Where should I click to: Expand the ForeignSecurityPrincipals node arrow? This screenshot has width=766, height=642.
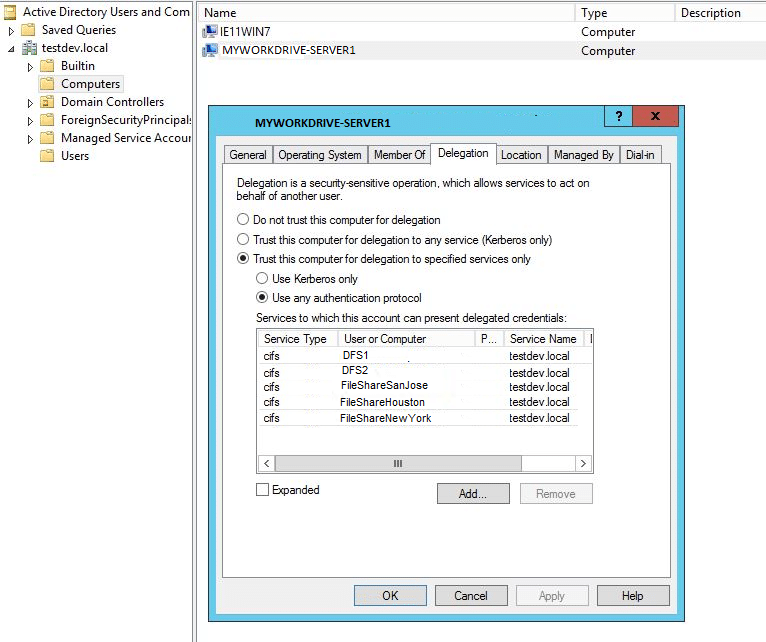coord(31,120)
